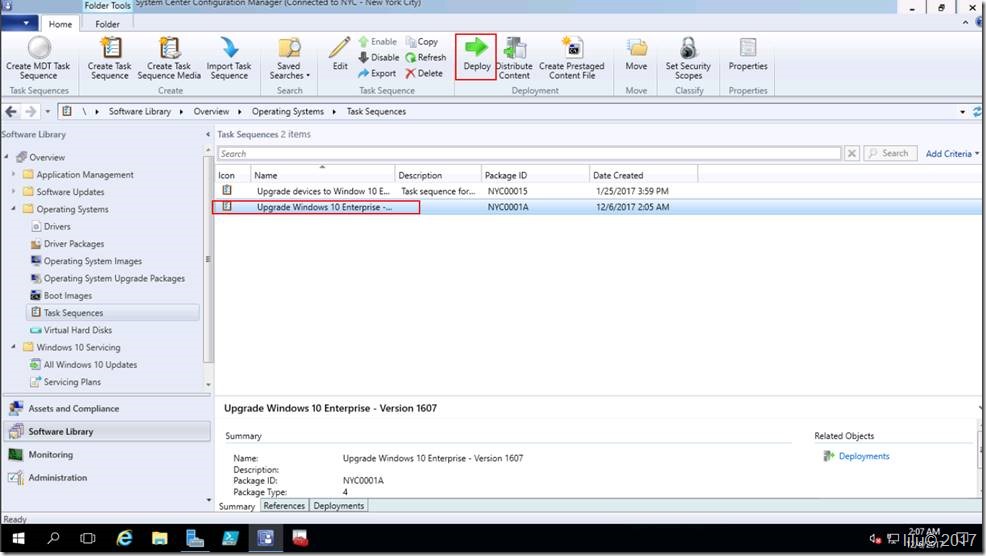Select Servicing Plans node
986x556 pixels.
72,382
